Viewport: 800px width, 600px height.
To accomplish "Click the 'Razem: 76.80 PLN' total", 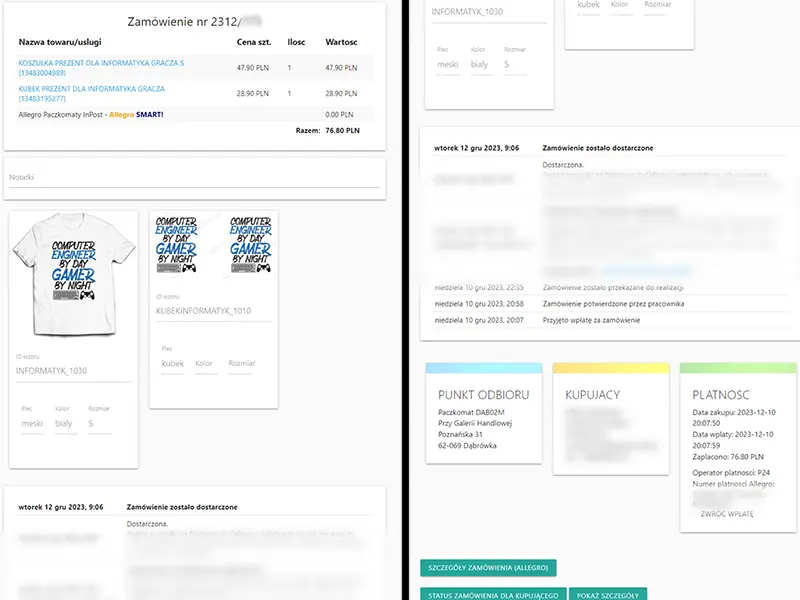I will tap(328, 131).
